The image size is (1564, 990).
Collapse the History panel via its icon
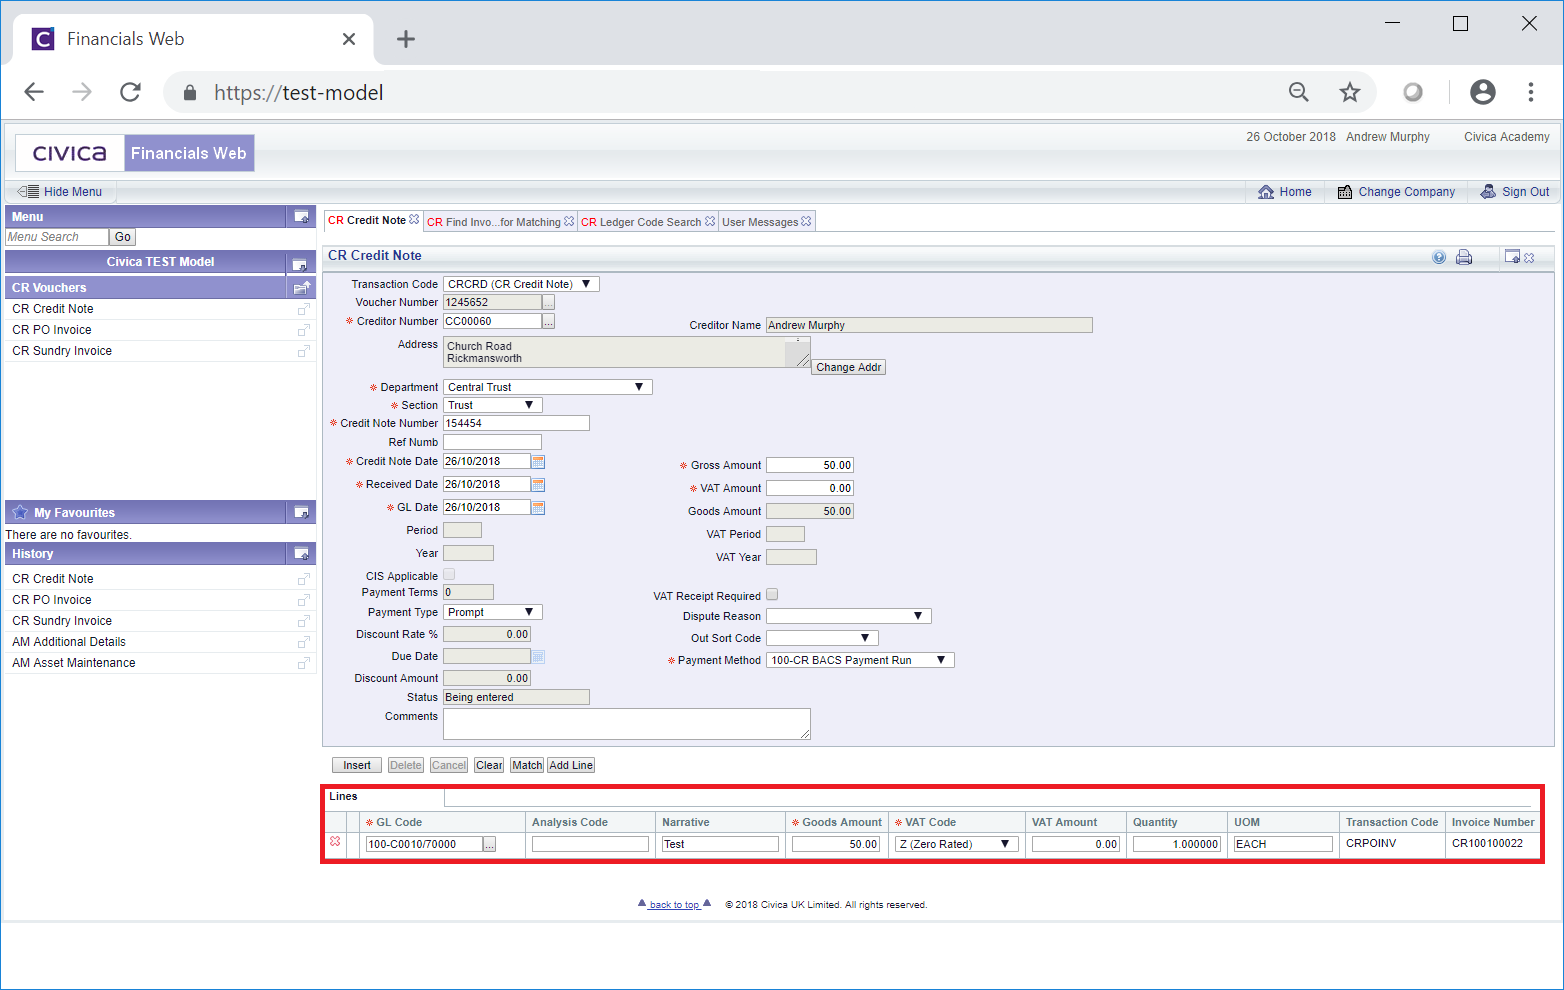(x=300, y=554)
